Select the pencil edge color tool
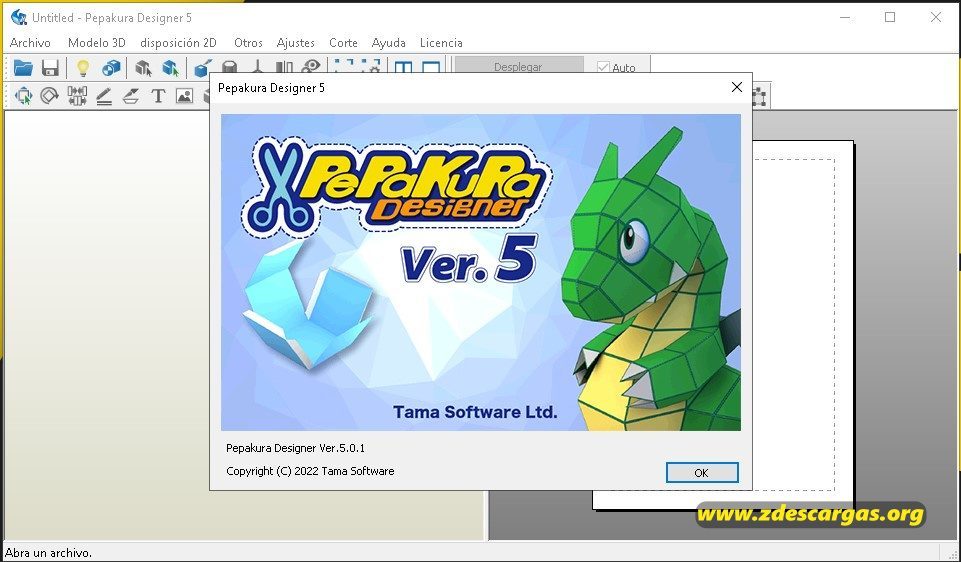 [104, 96]
